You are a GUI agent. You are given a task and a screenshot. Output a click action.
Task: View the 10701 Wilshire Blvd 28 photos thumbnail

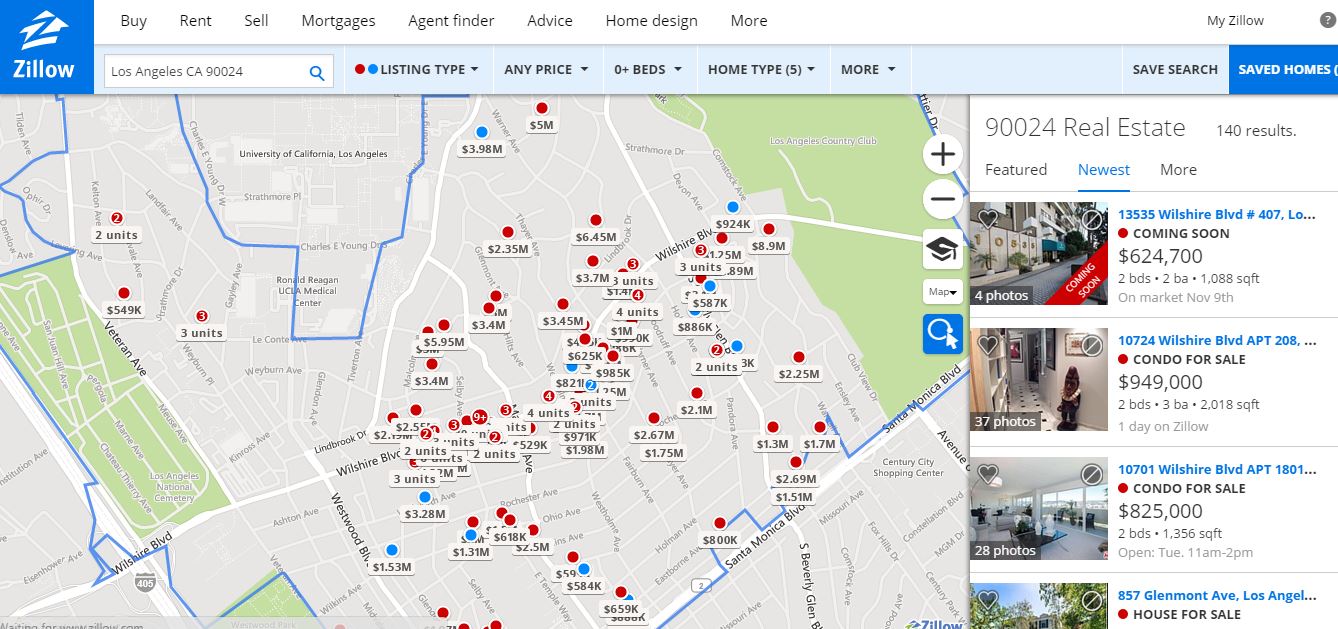(1039, 508)
